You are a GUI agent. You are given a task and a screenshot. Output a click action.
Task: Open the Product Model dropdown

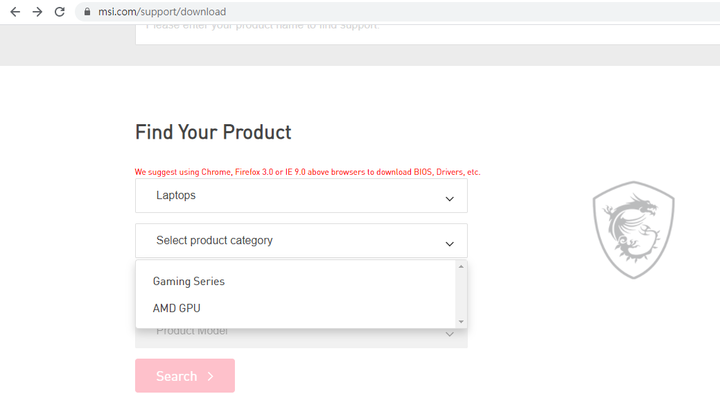(x=301, y=338)
